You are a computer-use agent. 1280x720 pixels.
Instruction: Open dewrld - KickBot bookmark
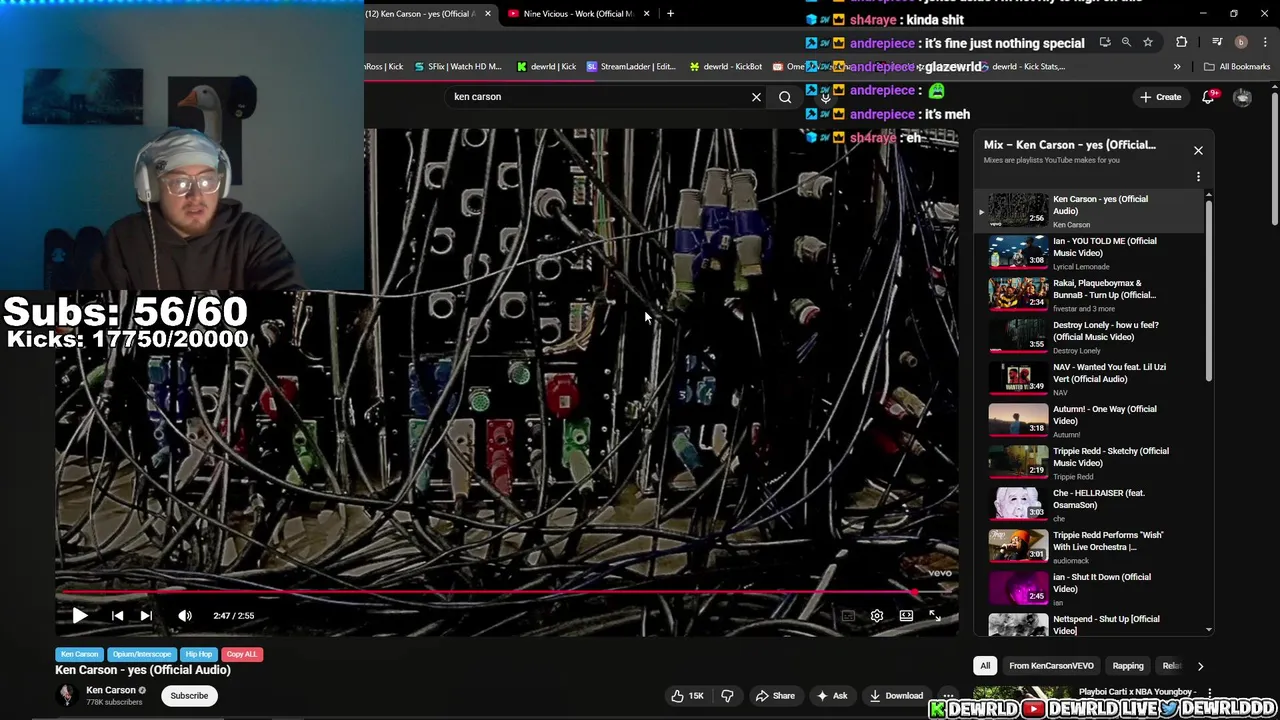[726, 67]
